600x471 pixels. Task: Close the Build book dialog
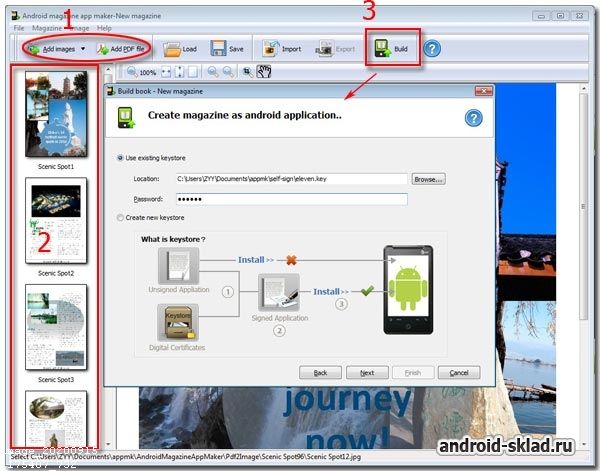pos(484,91)
